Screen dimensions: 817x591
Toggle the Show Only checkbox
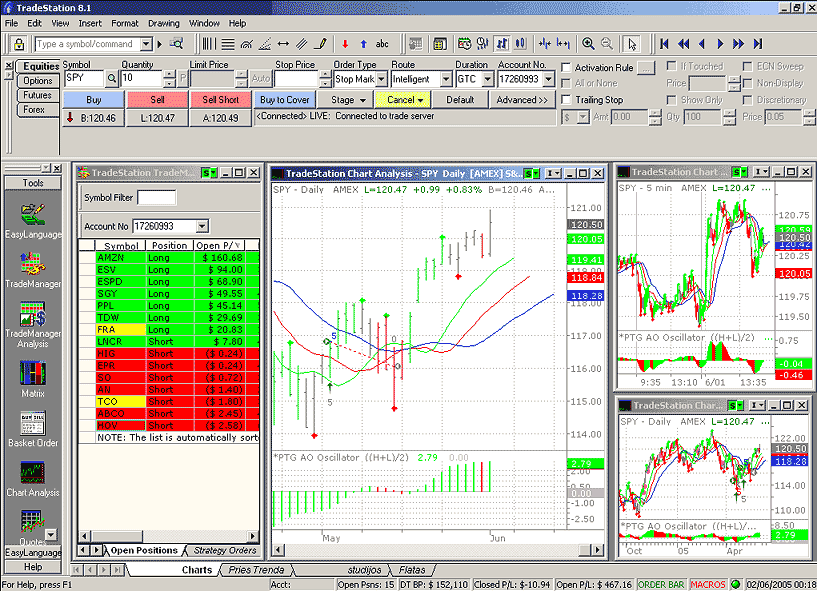tap(672, 100)
